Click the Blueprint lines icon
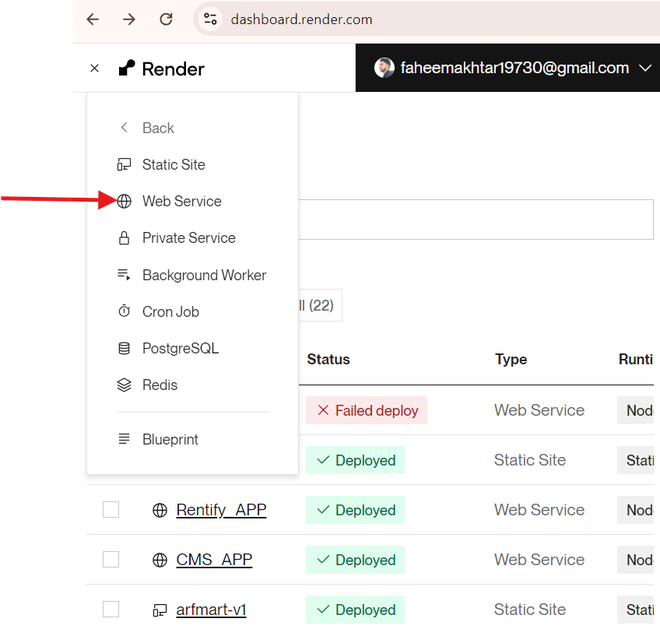 click(x=124, y=439)
